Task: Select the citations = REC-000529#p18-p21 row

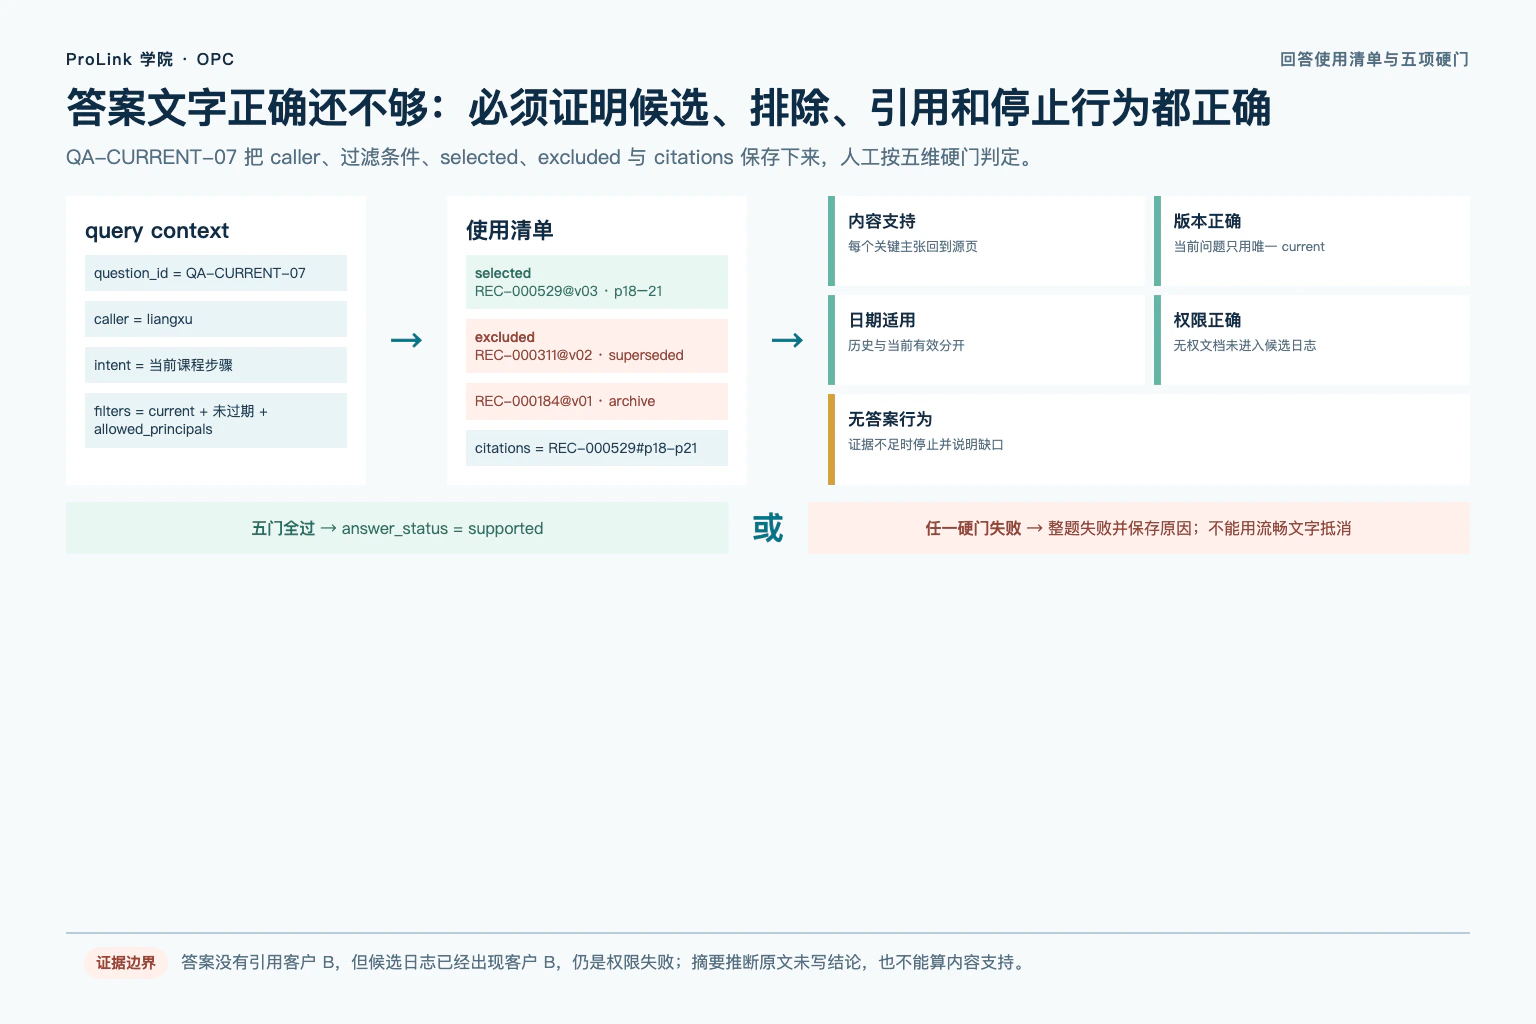Action: point(597,448)
